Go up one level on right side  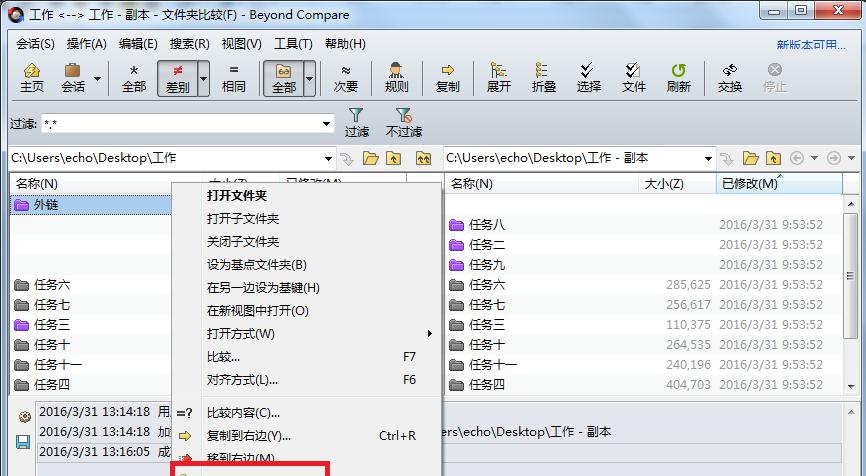[773, 159]
